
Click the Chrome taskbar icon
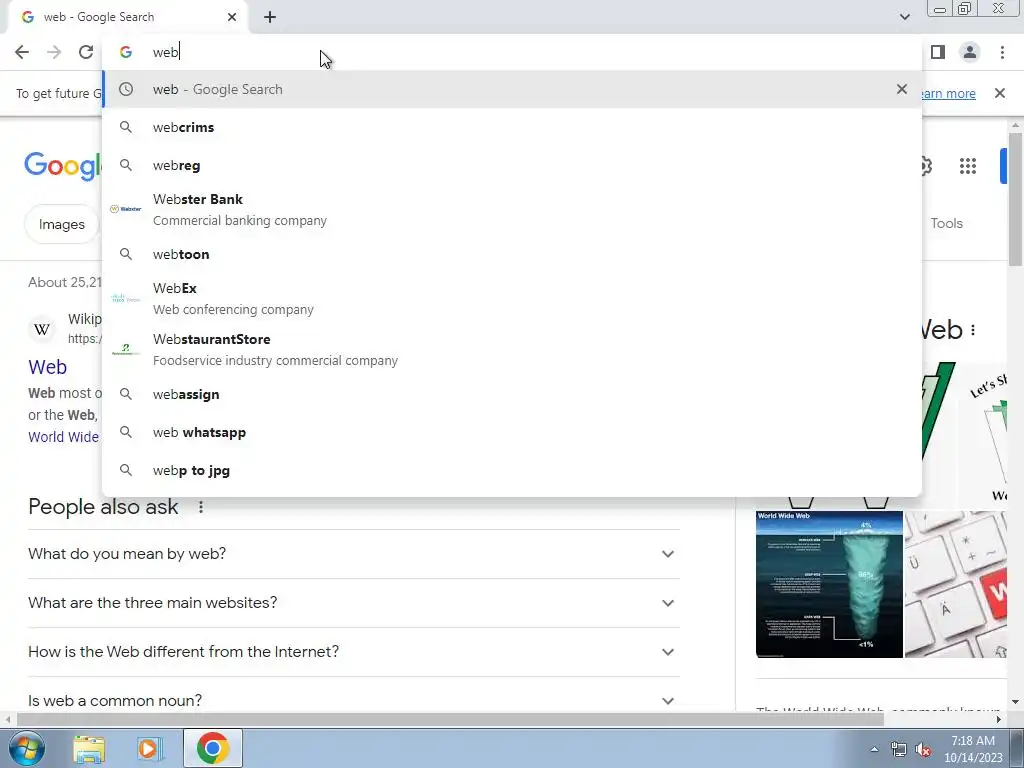coord(212,748)
